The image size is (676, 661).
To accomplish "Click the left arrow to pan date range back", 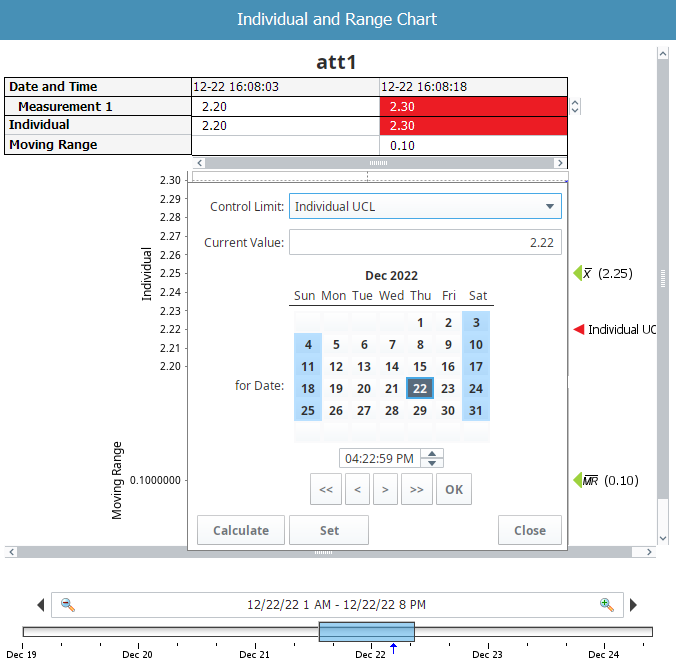I will point(40,605).
